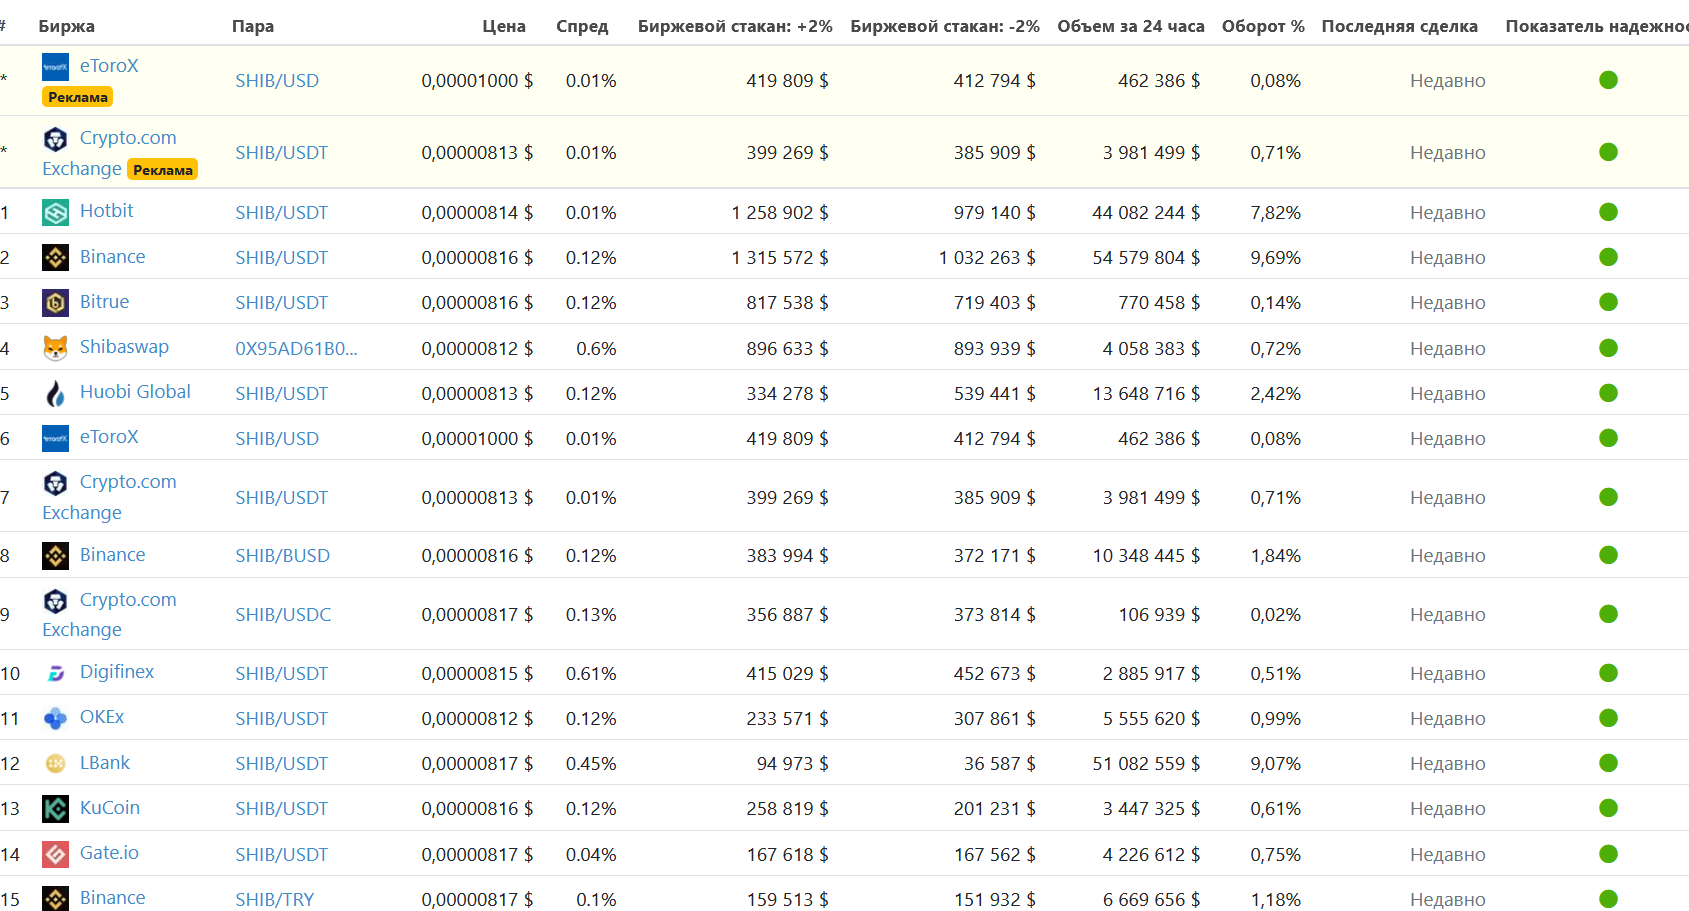
Task: Sort by the Пара column header
Action: pyautogui.click(x=253, y=26)
